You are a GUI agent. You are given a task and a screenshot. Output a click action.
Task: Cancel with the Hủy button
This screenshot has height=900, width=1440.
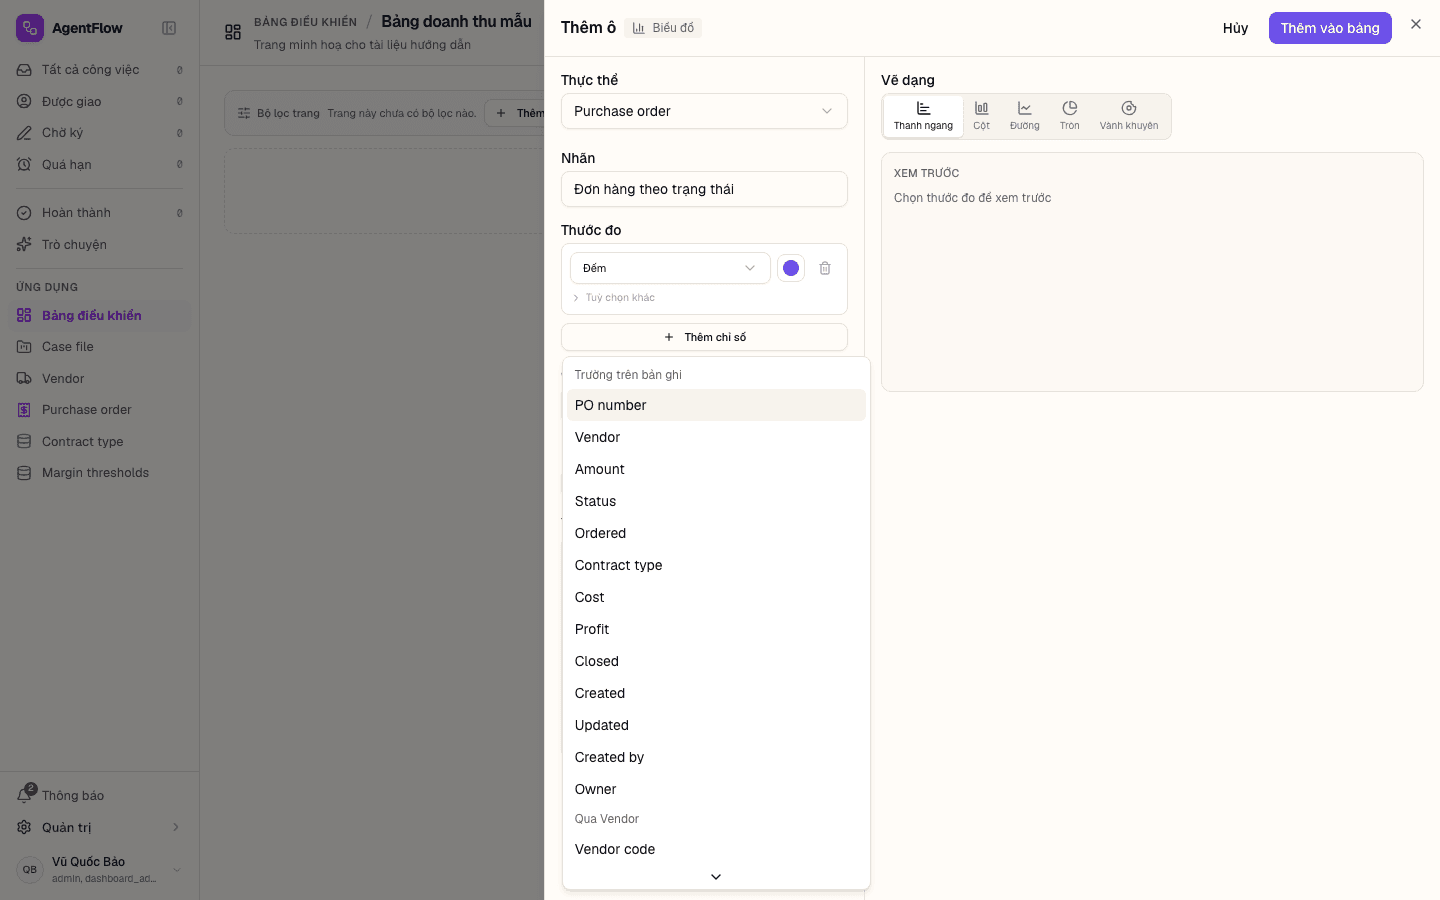tap(1235, 28)
